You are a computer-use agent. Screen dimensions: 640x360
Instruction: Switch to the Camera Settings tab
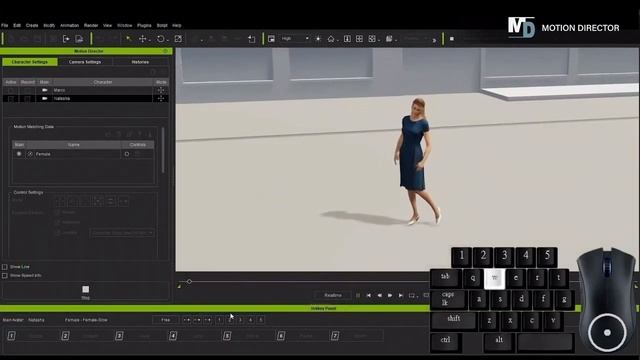tap(85, 62)
